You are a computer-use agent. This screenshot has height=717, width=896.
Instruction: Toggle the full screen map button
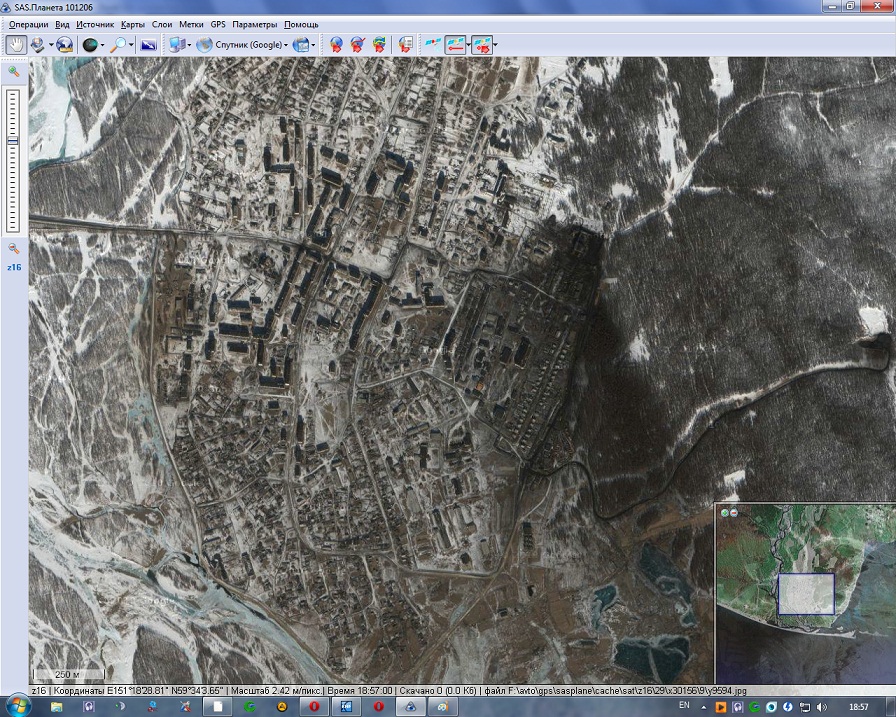point(148,44)
